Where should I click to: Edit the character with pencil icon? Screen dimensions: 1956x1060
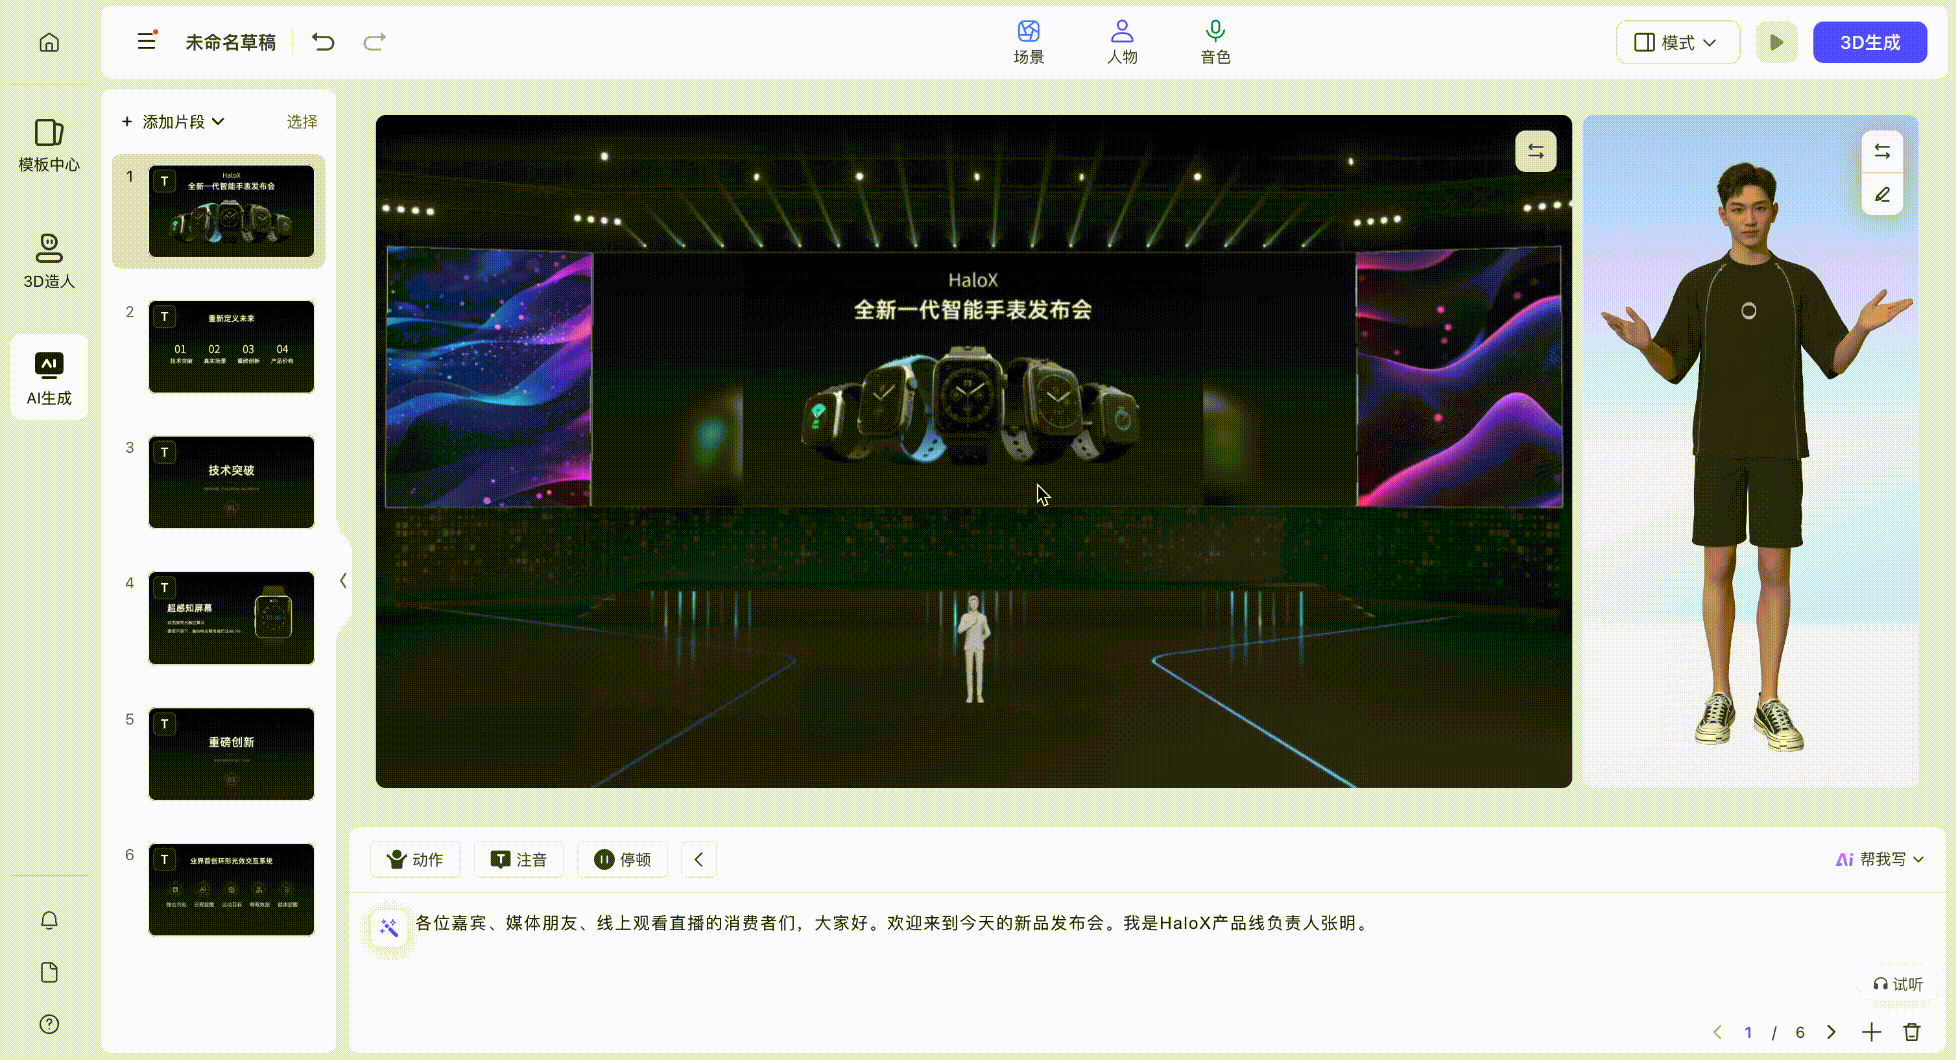click(x=1882, y=195)
